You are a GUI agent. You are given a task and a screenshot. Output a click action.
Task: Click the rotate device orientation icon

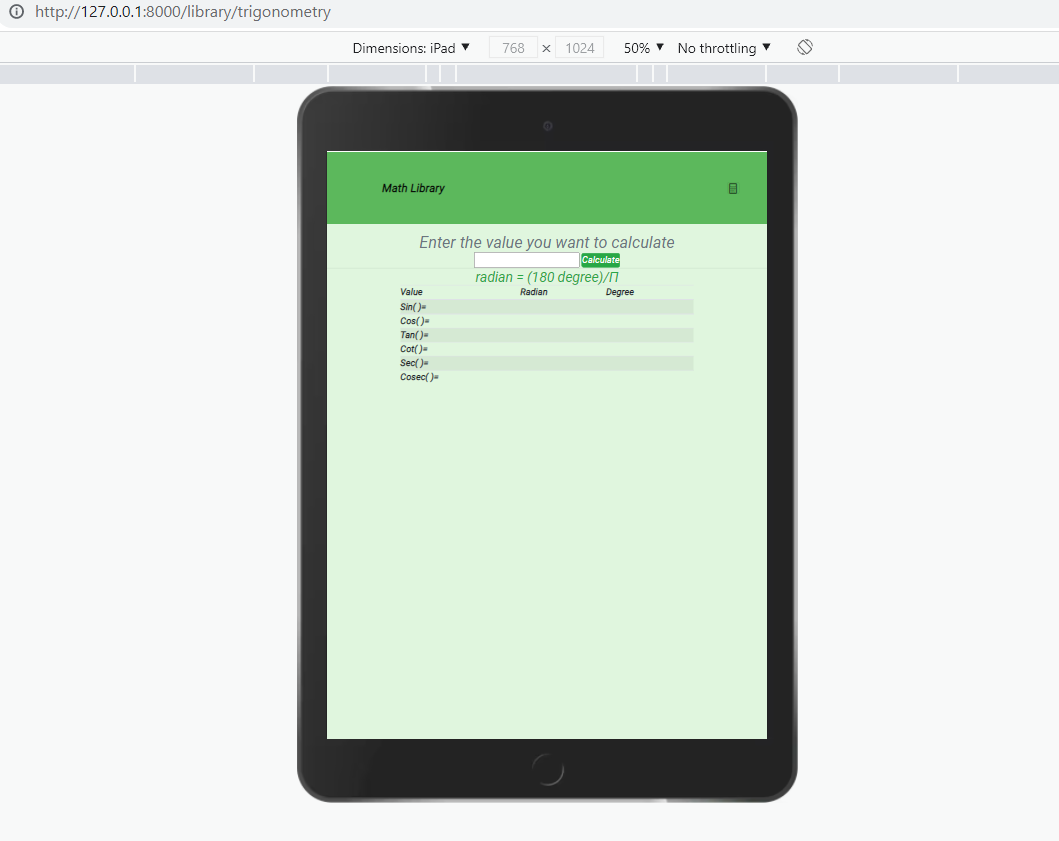(805, 47)
